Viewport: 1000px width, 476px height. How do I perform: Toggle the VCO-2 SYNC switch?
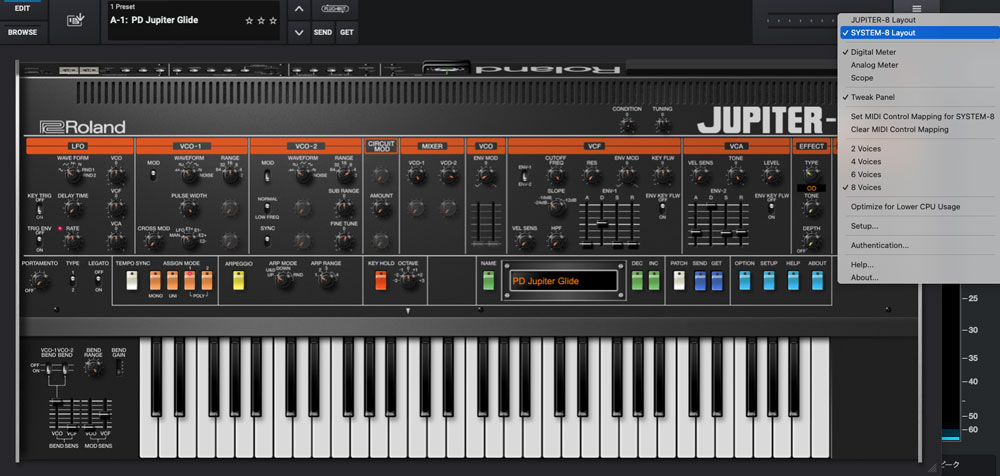click(x=267, y=241)
